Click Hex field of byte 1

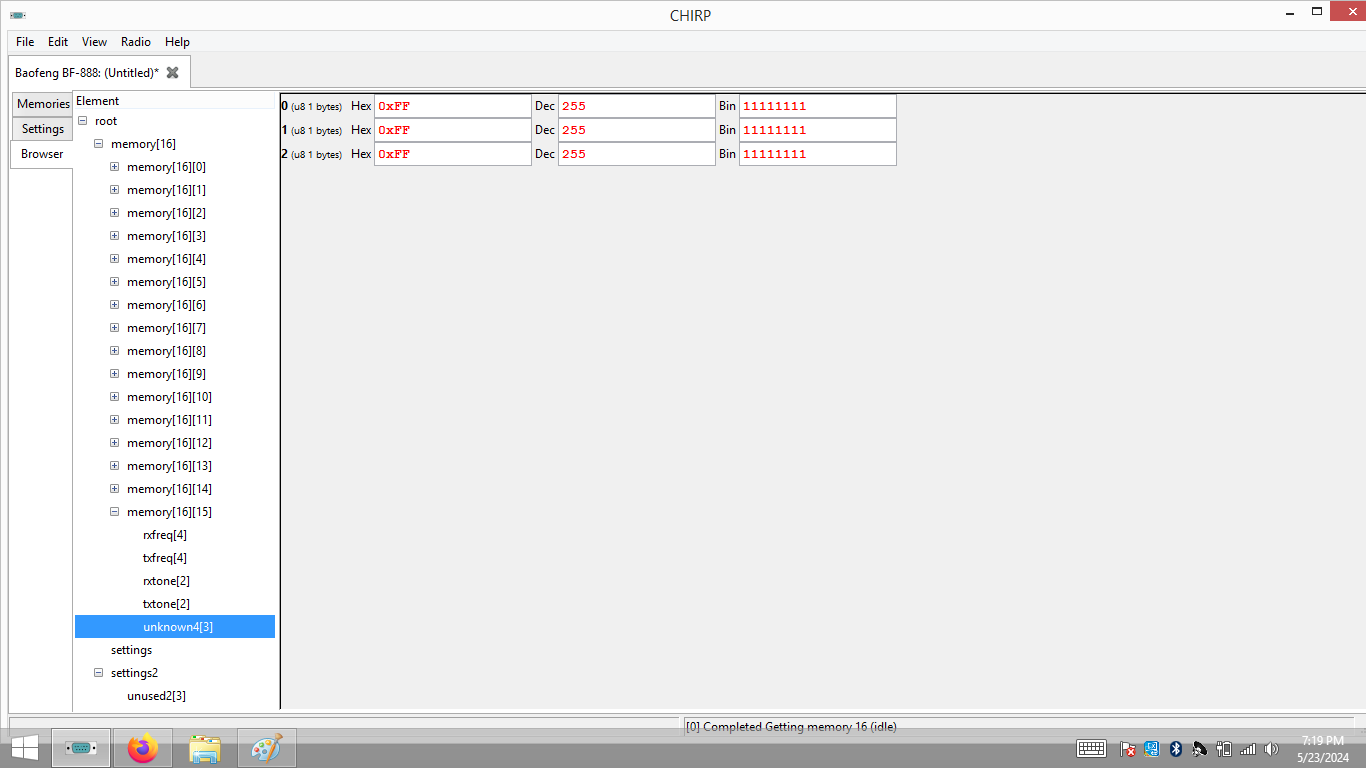coord(453,130)
